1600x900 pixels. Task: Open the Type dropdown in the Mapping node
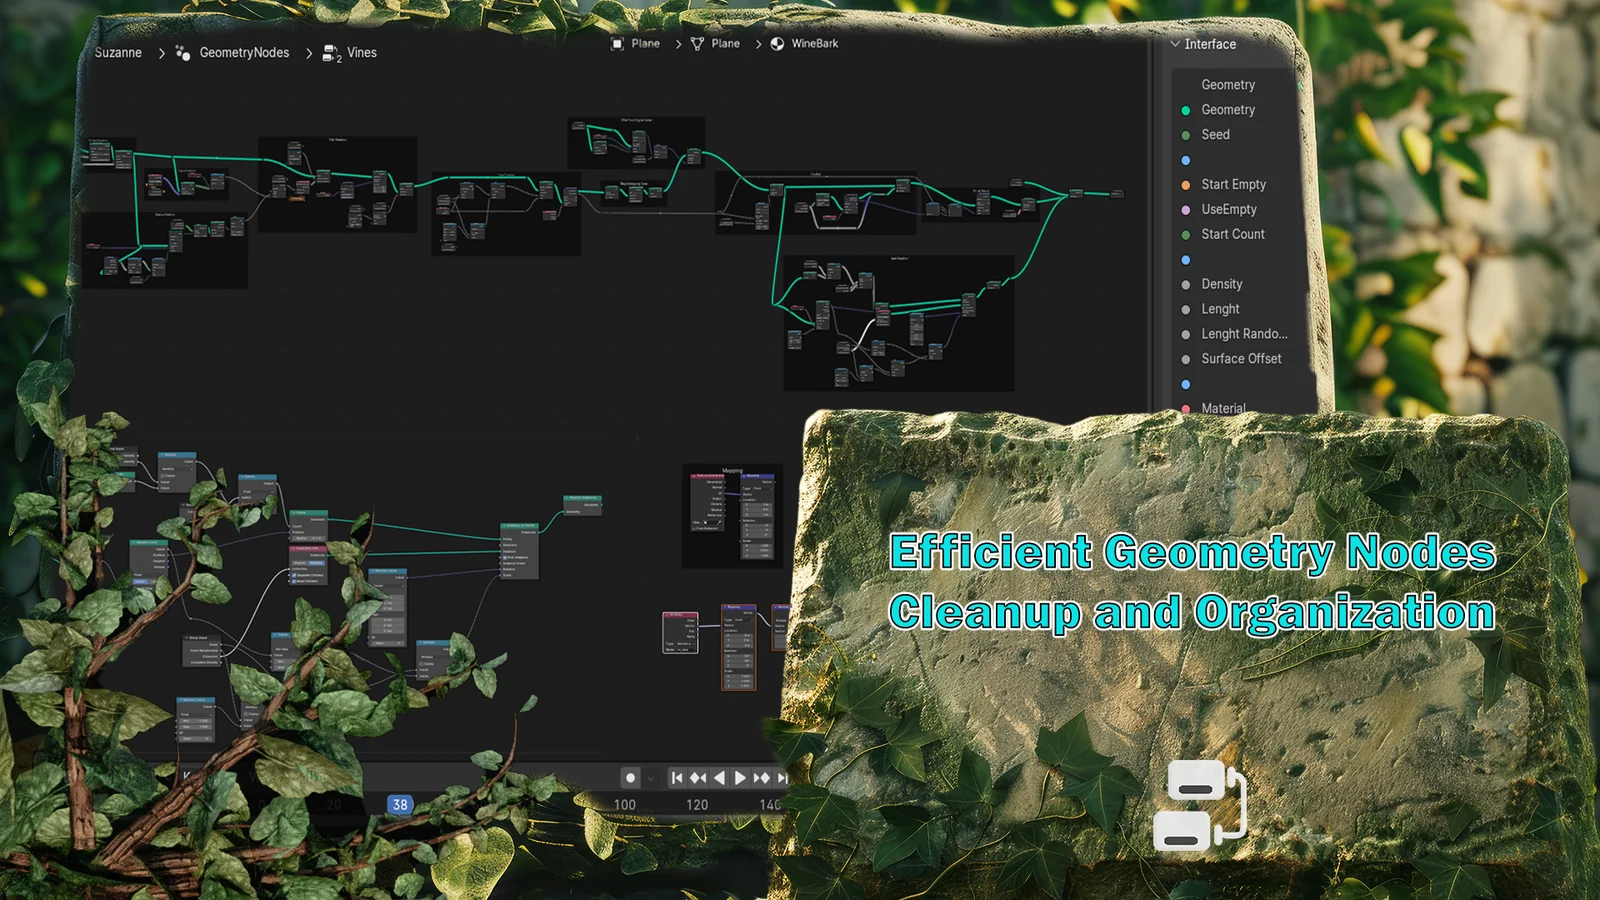[x=763, y=489]
